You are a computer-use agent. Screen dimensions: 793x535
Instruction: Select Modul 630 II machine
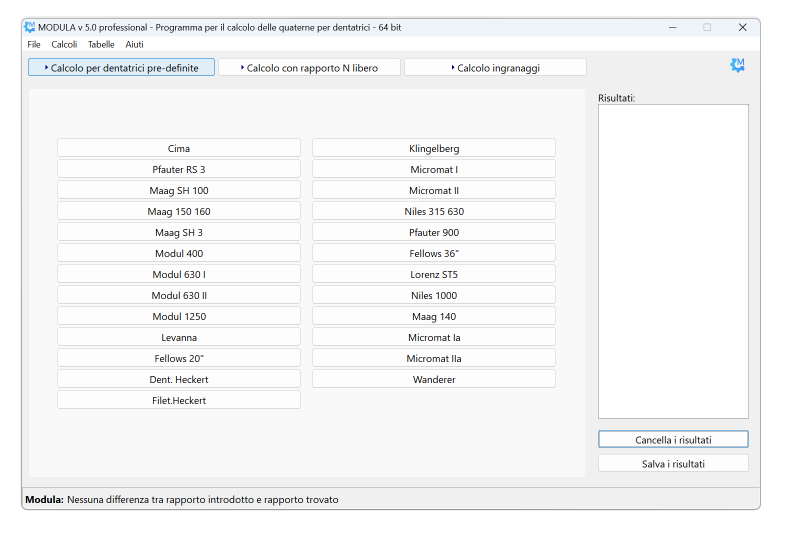pos(179,295)
